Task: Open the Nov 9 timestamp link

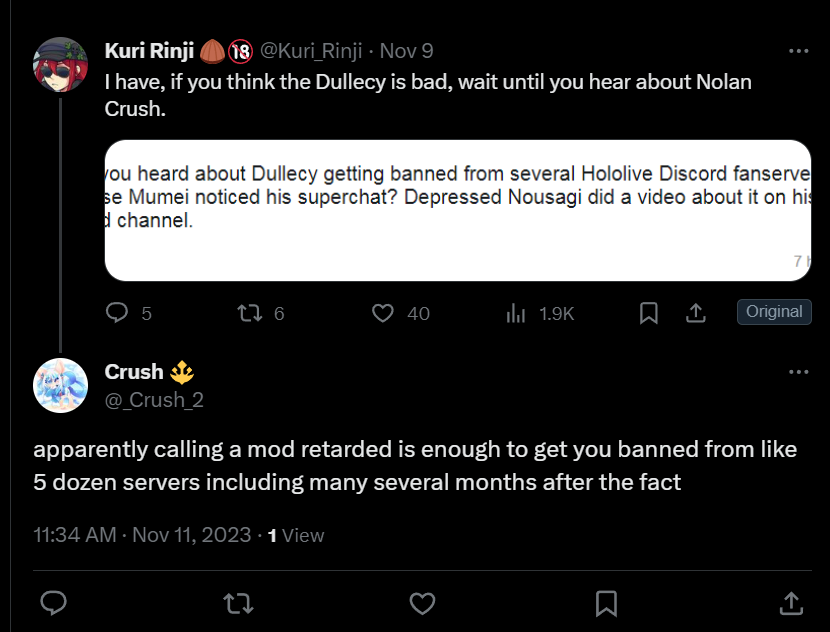Action: click(407, 51)
